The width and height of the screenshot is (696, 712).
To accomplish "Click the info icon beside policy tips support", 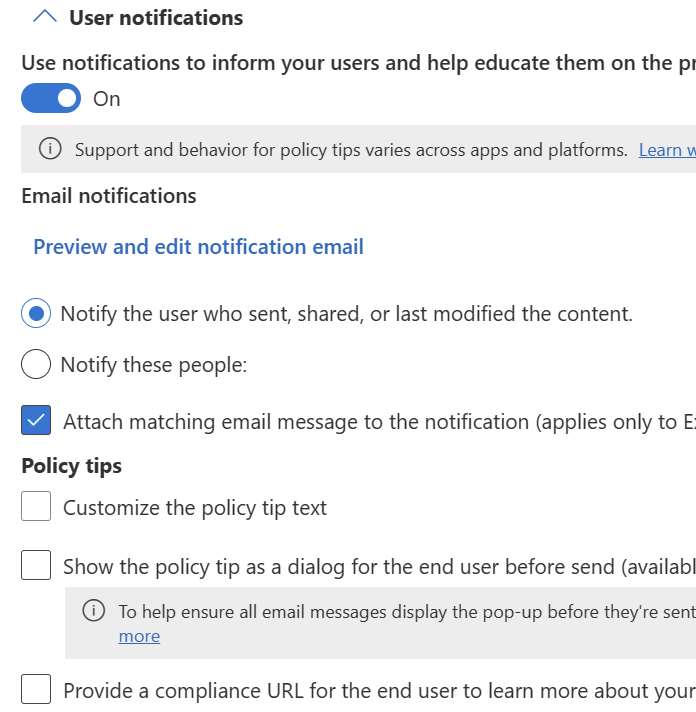I will coord(49,150).
